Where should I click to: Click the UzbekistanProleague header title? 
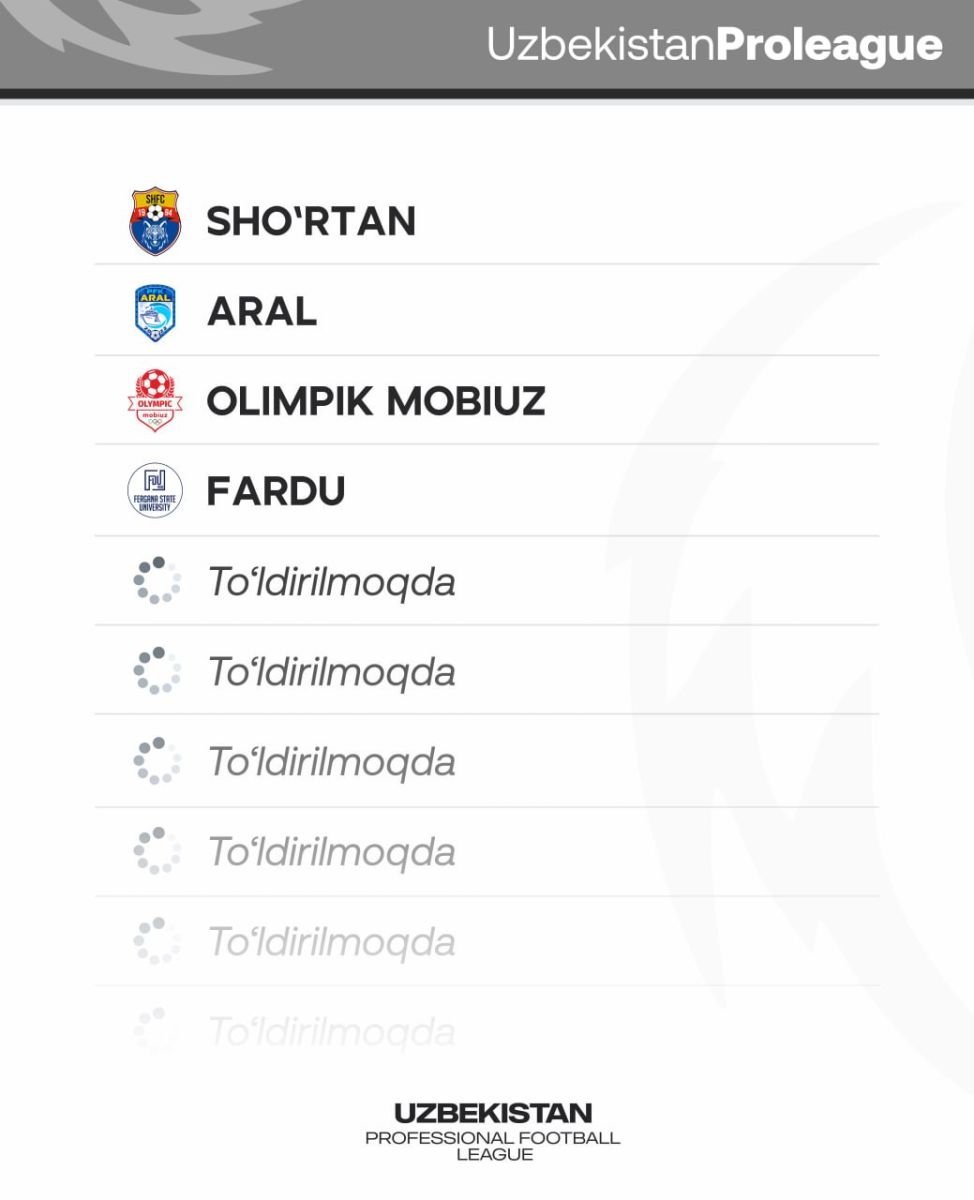tap(714, 45)
